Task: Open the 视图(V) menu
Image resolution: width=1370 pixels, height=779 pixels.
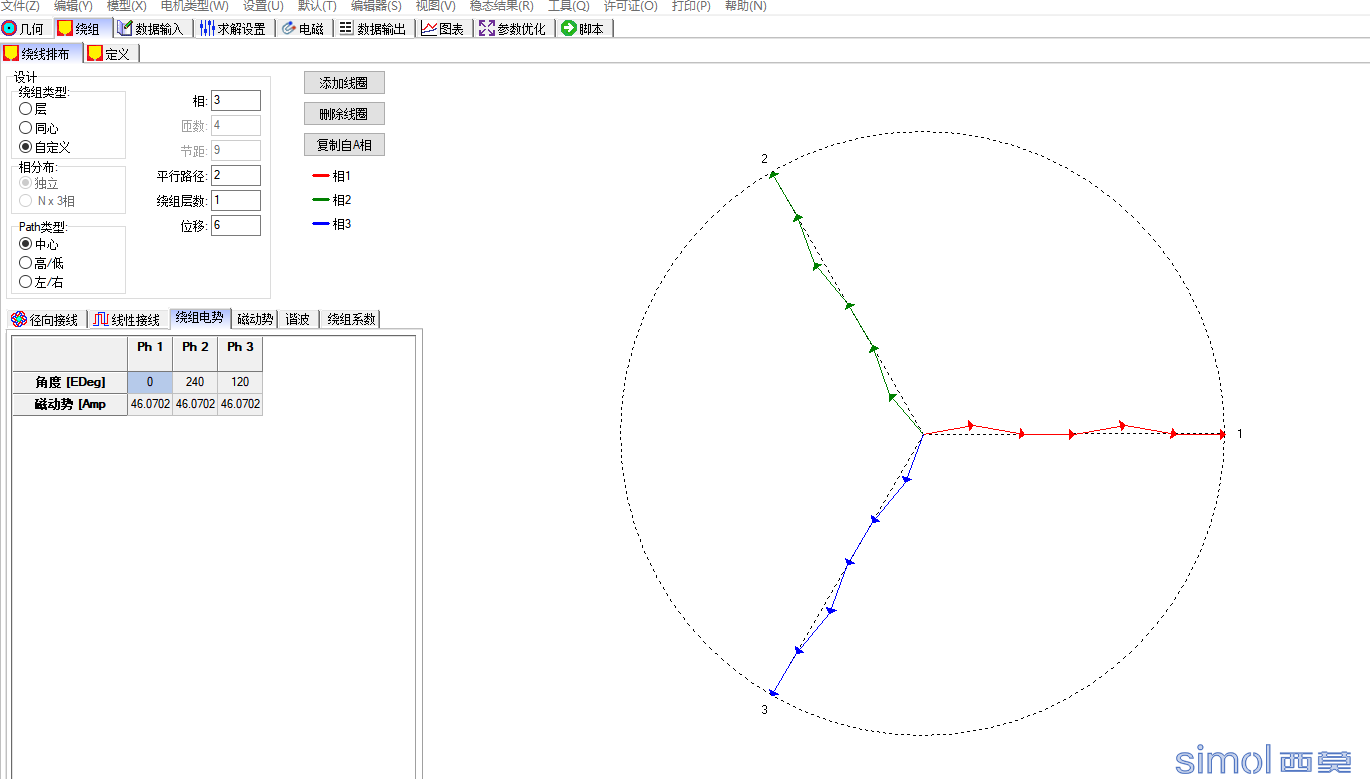Action: coord(435,6)
